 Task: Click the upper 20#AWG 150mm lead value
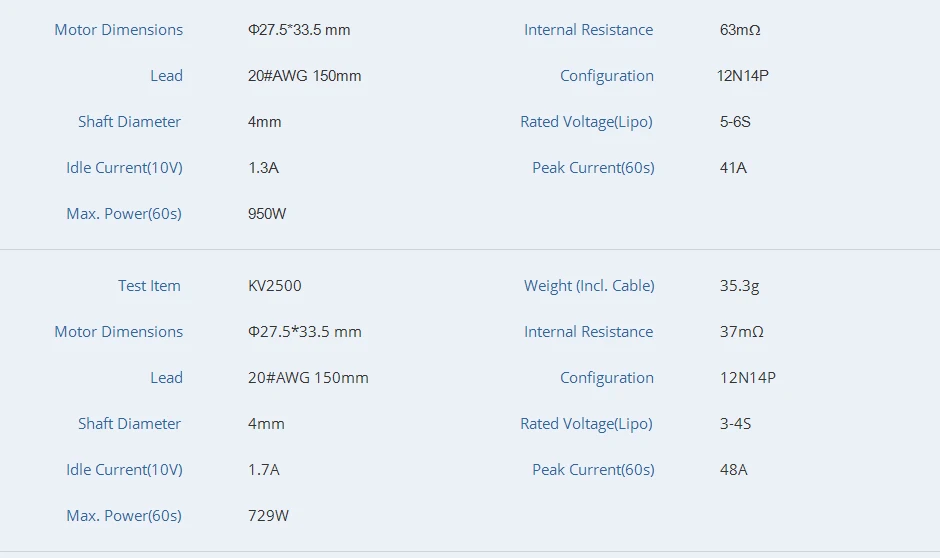click(x=305, y=76)
